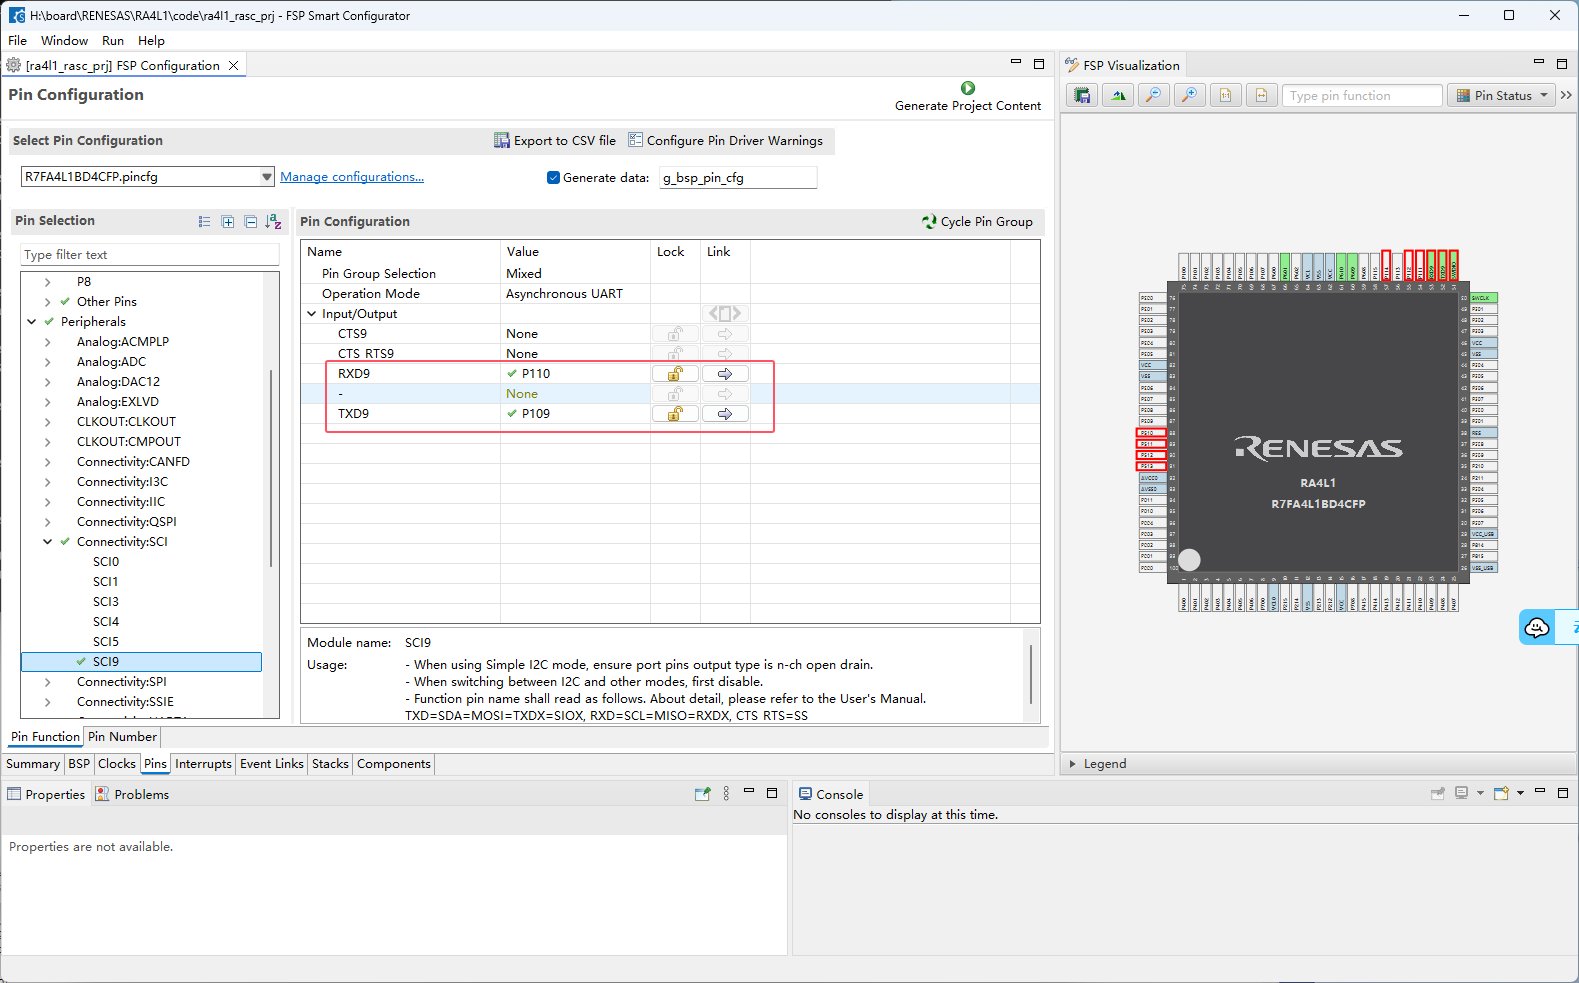Image resolution: width=1579 pixels, height=983 pixels.
Task: Click the zoom in magnifier in FSP Visualization
Action: coord(1189,95)
